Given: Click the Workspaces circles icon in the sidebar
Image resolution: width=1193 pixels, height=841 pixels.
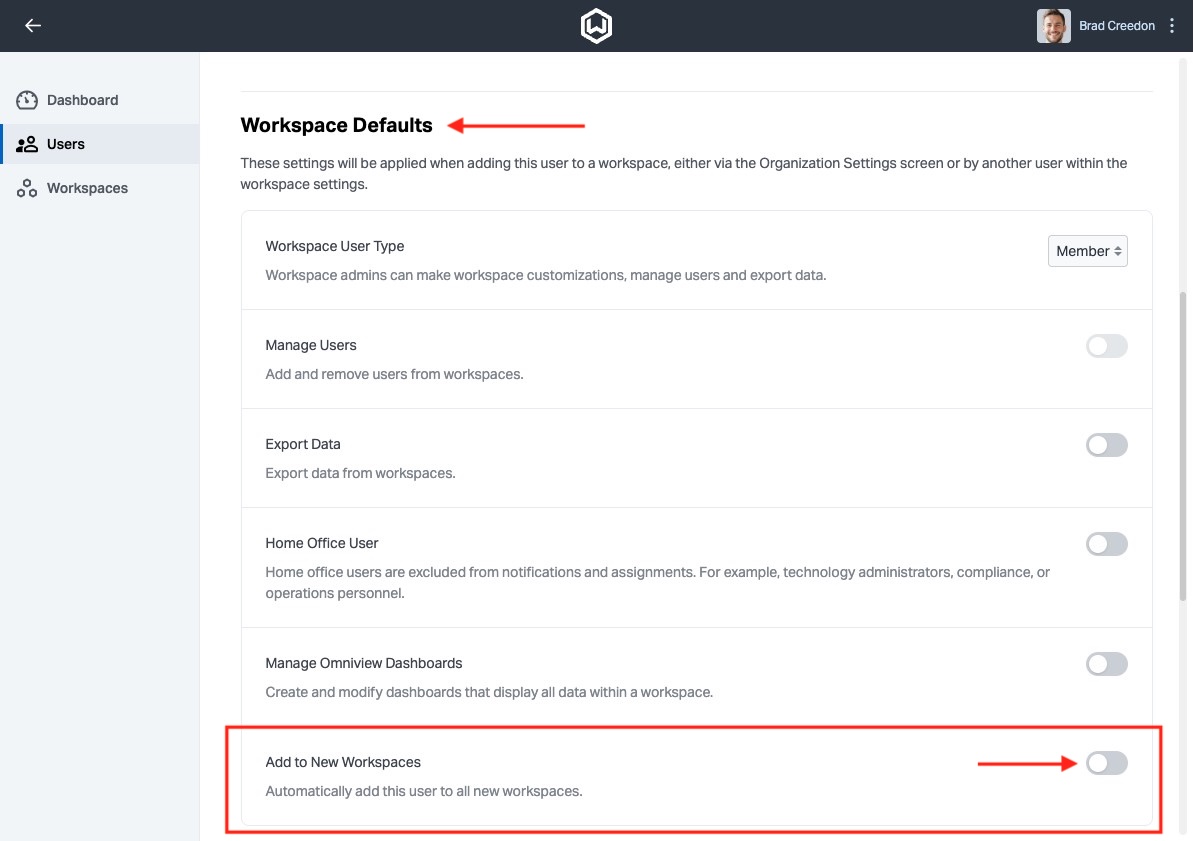Looking at the screenshot, I should coord(27,188).
